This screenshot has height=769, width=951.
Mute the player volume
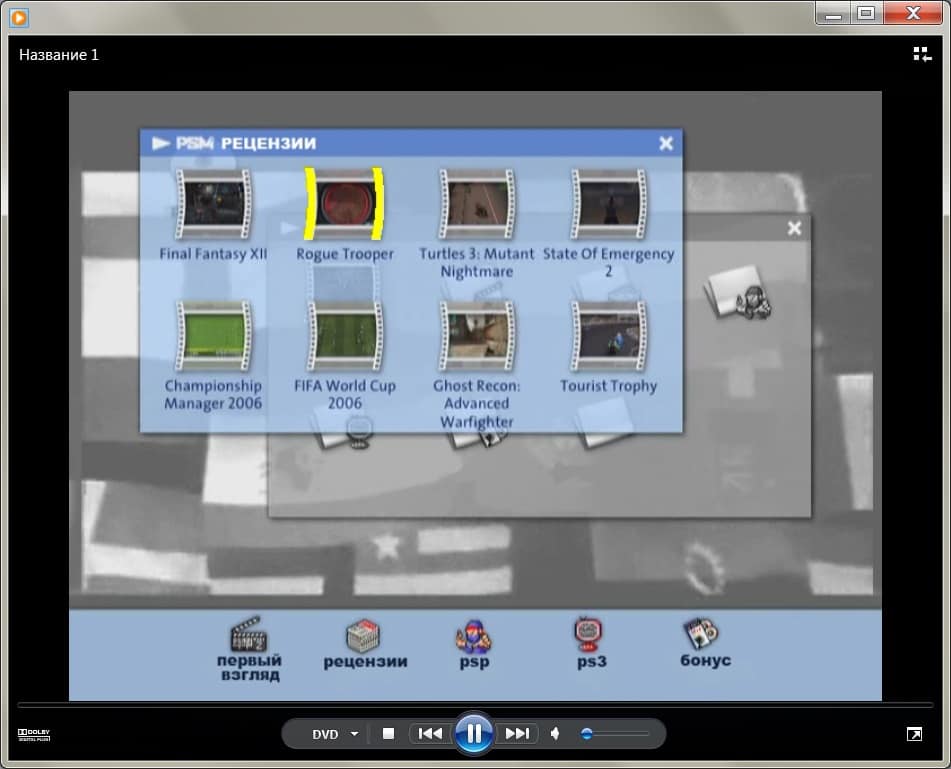pos(555,734)
